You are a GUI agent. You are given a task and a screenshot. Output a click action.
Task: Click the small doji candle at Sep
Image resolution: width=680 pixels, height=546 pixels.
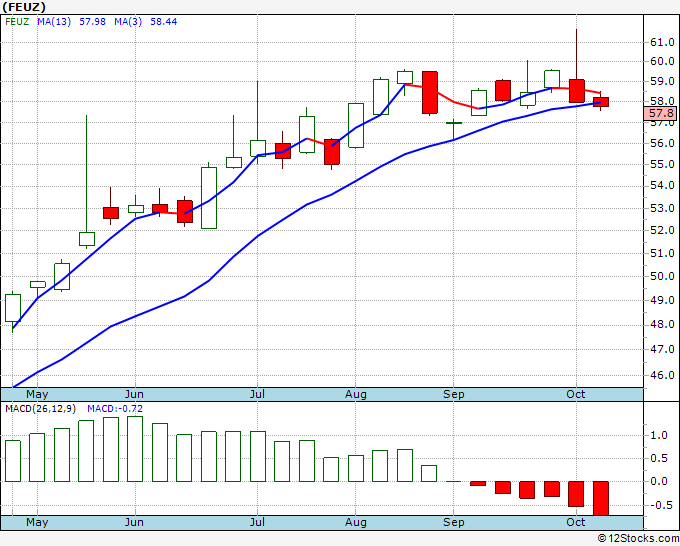(x=454, y=123)
